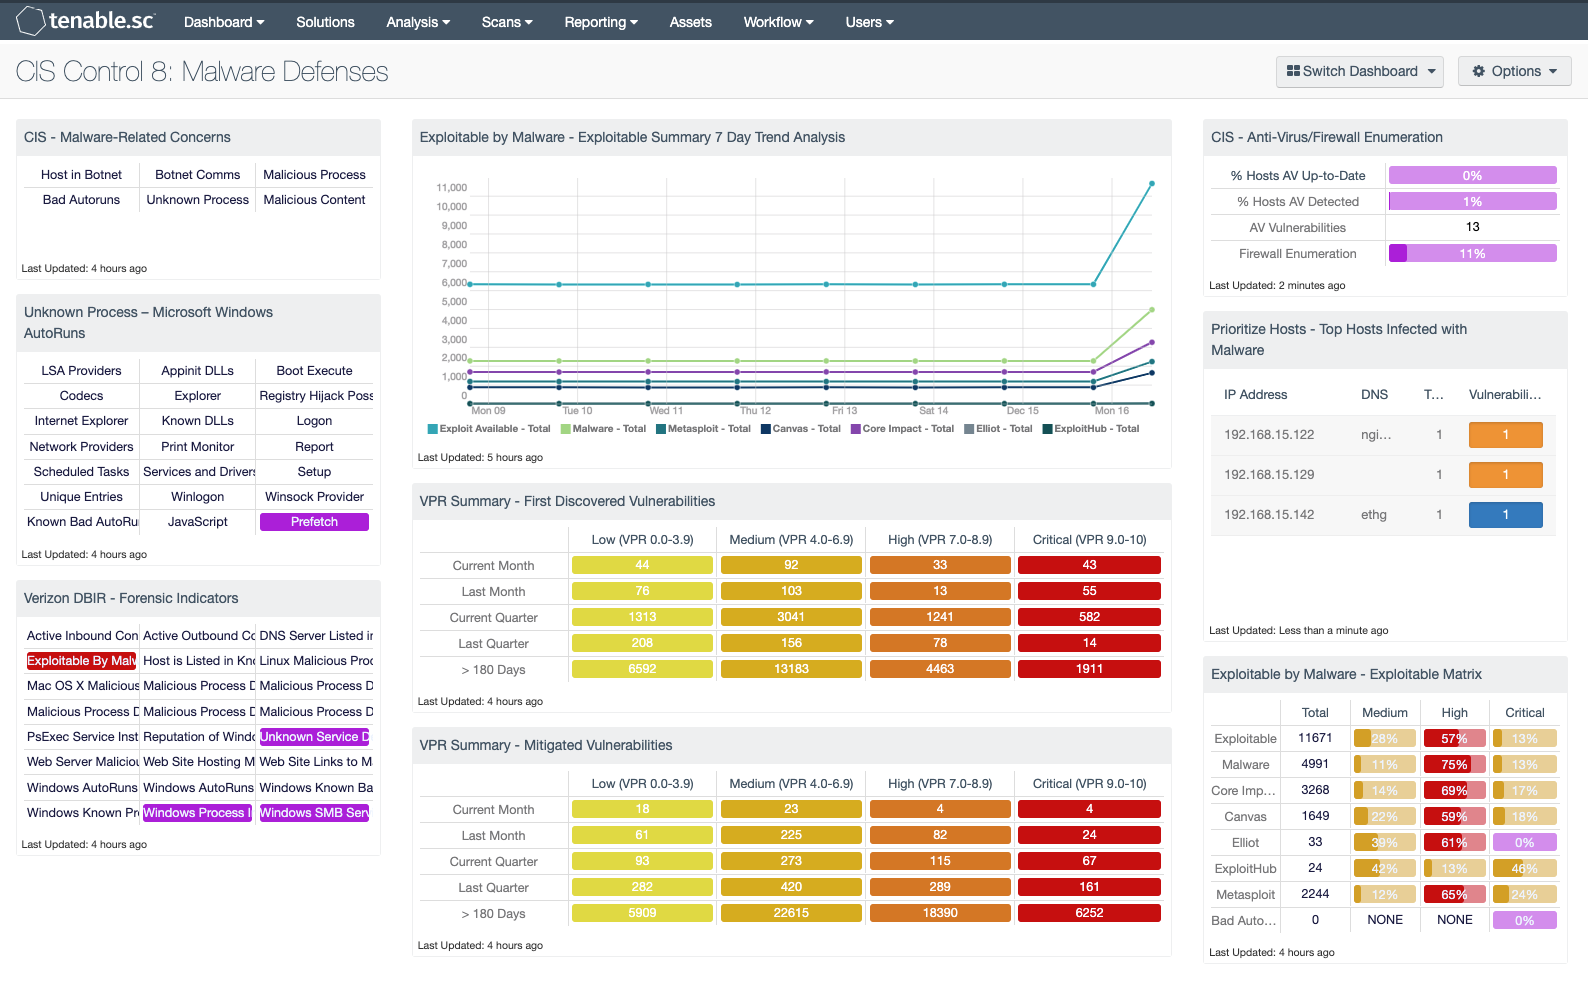Toggle Exploit Available series legend square

coord(433,429)
